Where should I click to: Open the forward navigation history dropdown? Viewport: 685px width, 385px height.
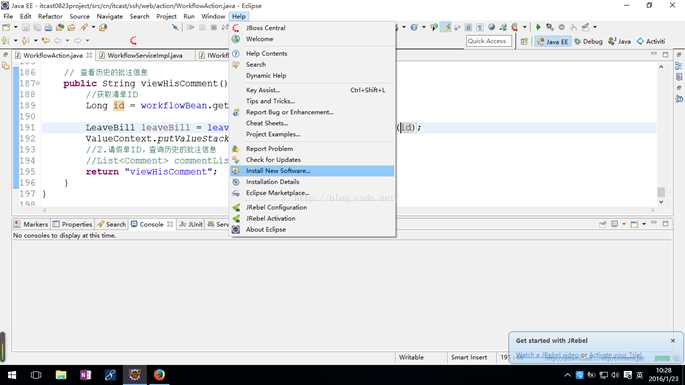pos(87,41)
